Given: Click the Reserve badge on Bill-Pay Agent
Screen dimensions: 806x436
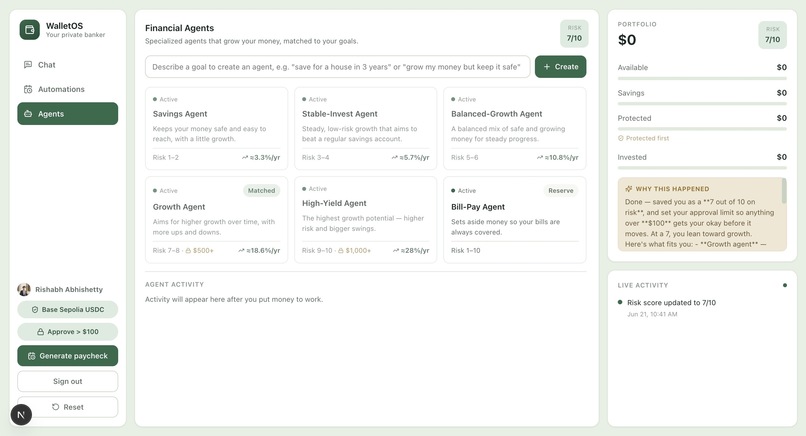Looking at the screenshot, I should click(x=560, y=191).
